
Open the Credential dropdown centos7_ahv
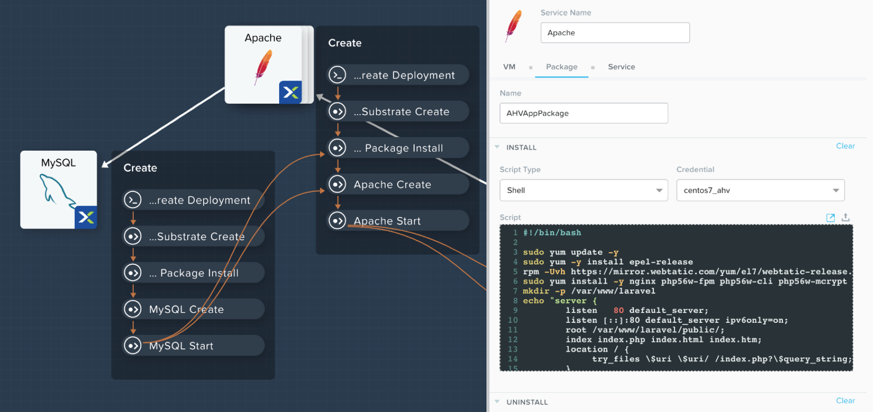tap(761, 190)
